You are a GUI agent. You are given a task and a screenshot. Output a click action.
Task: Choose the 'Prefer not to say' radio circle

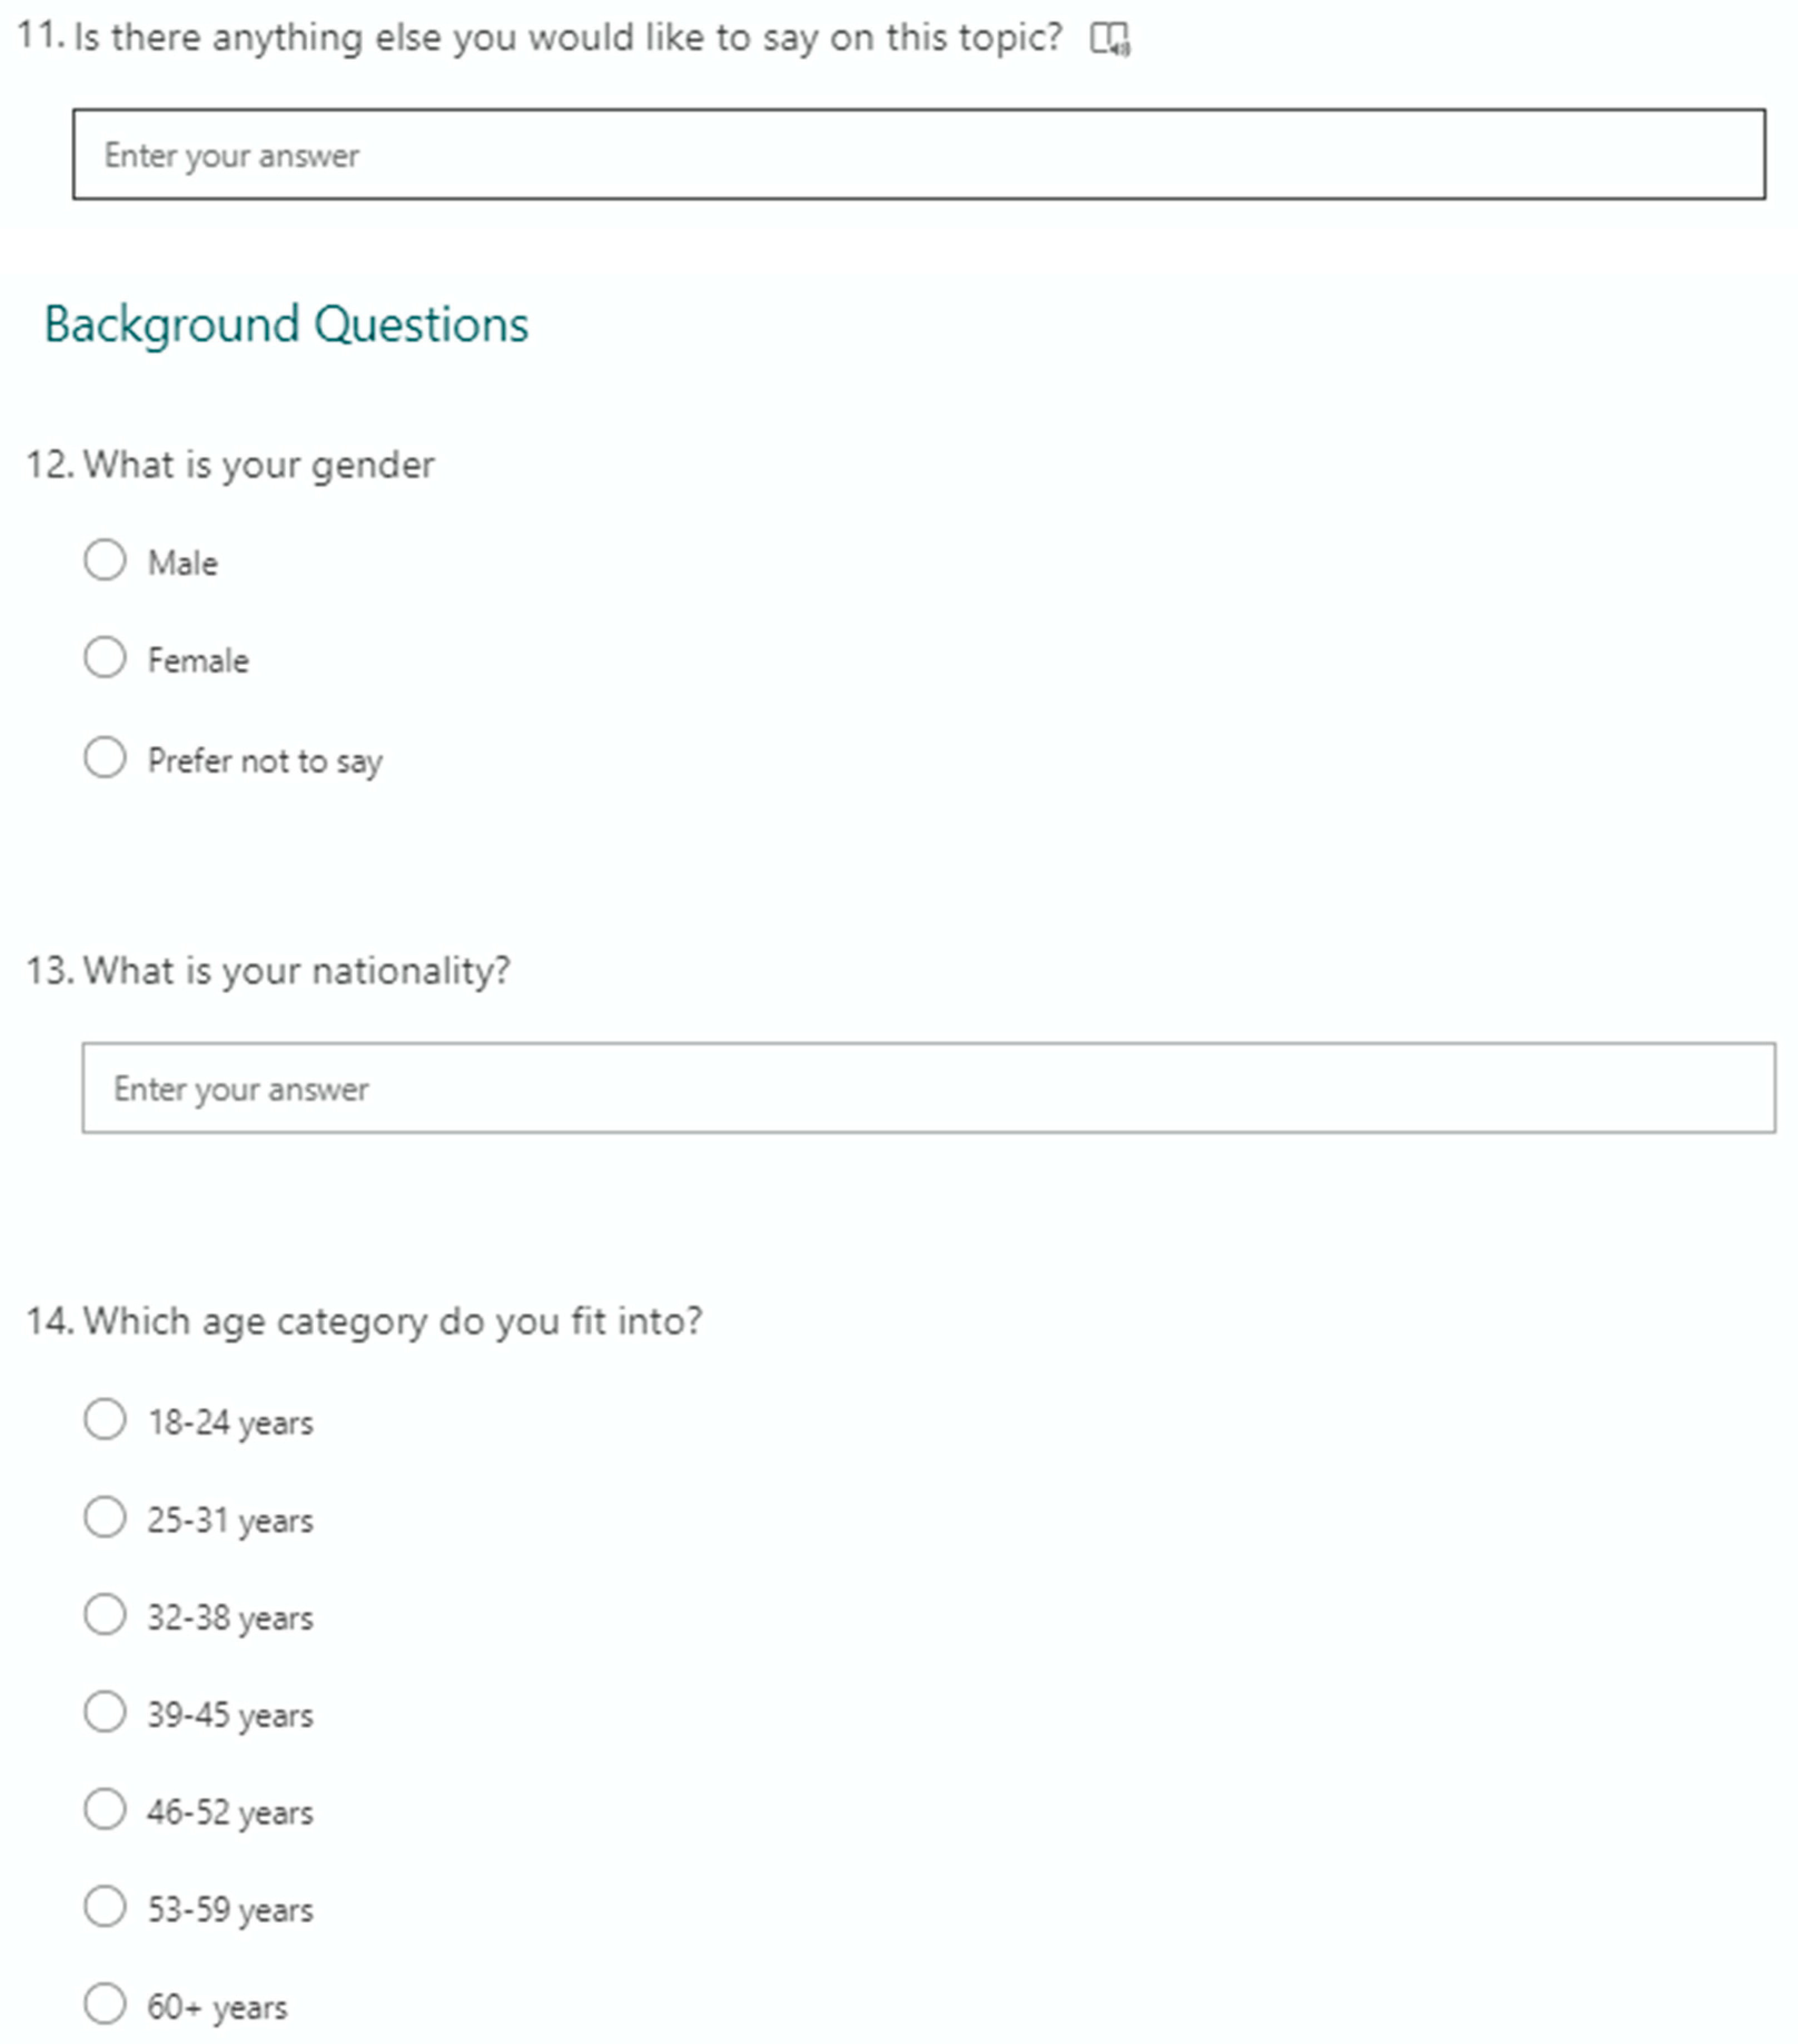(x=105, y=758)
